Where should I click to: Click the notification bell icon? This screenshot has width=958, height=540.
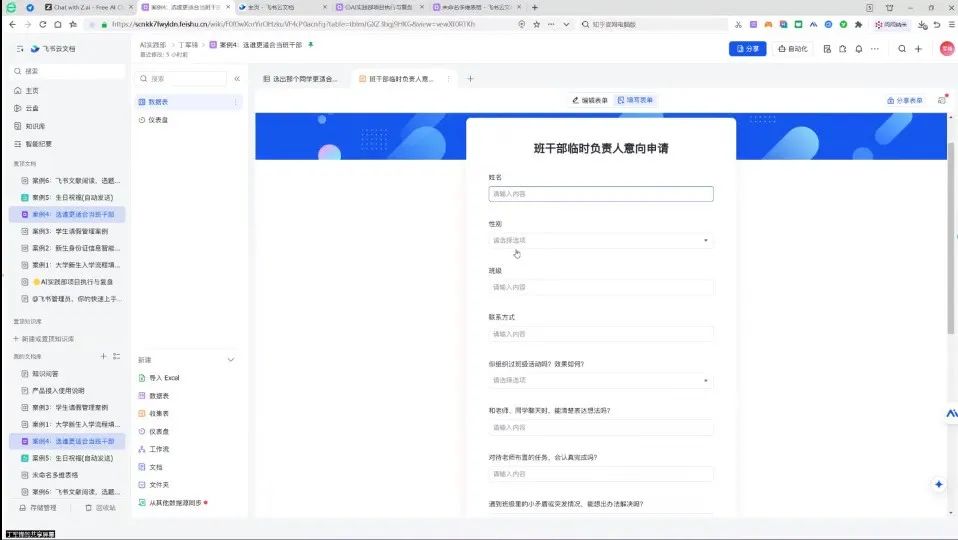859,48
